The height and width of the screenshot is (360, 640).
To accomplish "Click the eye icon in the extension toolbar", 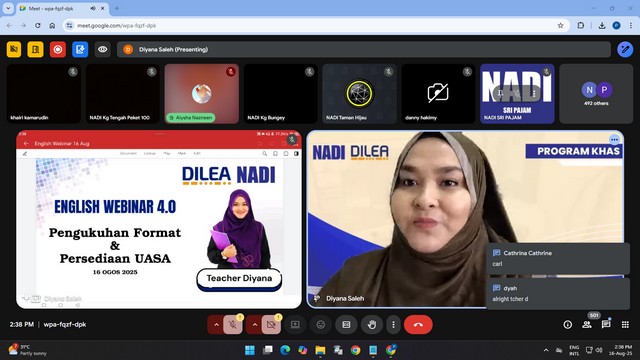I will (x=102, y=49).
